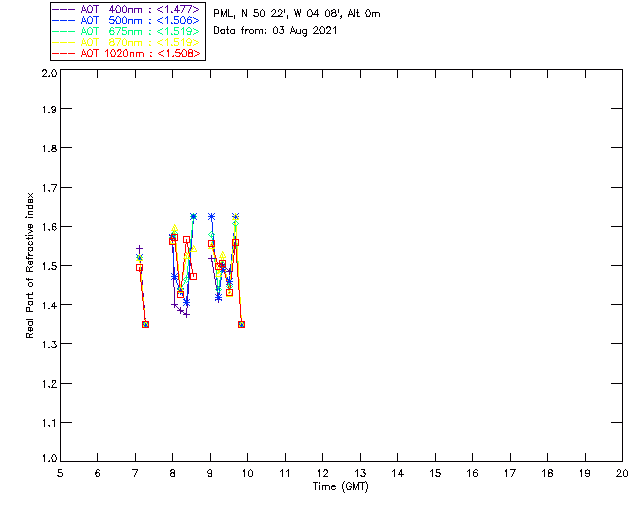Click the hour 17 x-axis tick label
Screen dimensions: 640x512
510,473
